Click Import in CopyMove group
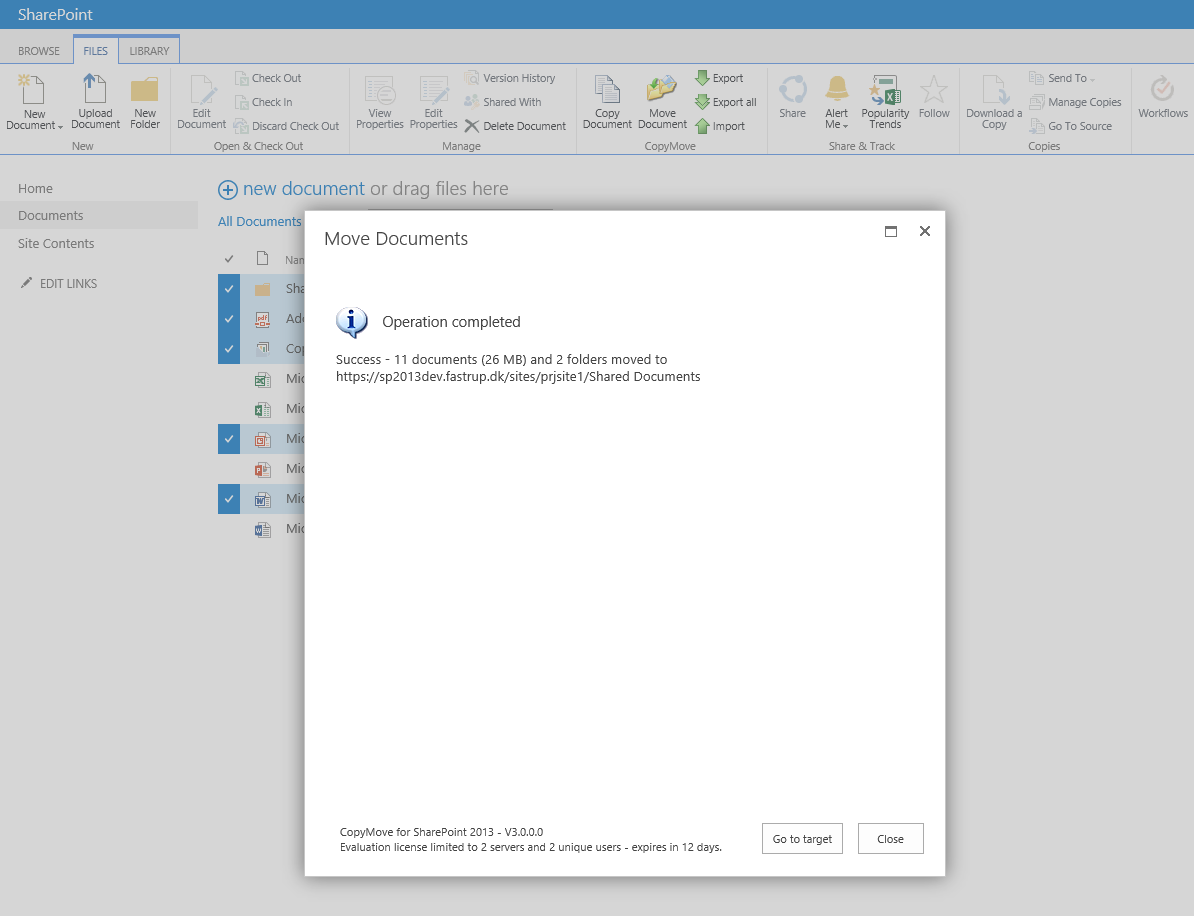This screenshot has width=1194, height=916. pyautogui.click(x=720, y=126)
